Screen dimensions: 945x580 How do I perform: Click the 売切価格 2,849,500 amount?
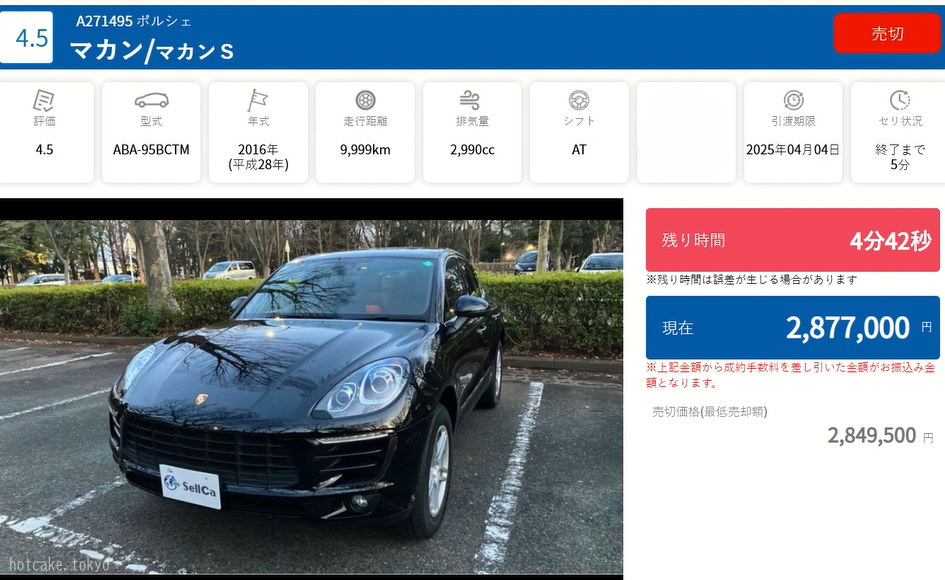click(871, 435)
